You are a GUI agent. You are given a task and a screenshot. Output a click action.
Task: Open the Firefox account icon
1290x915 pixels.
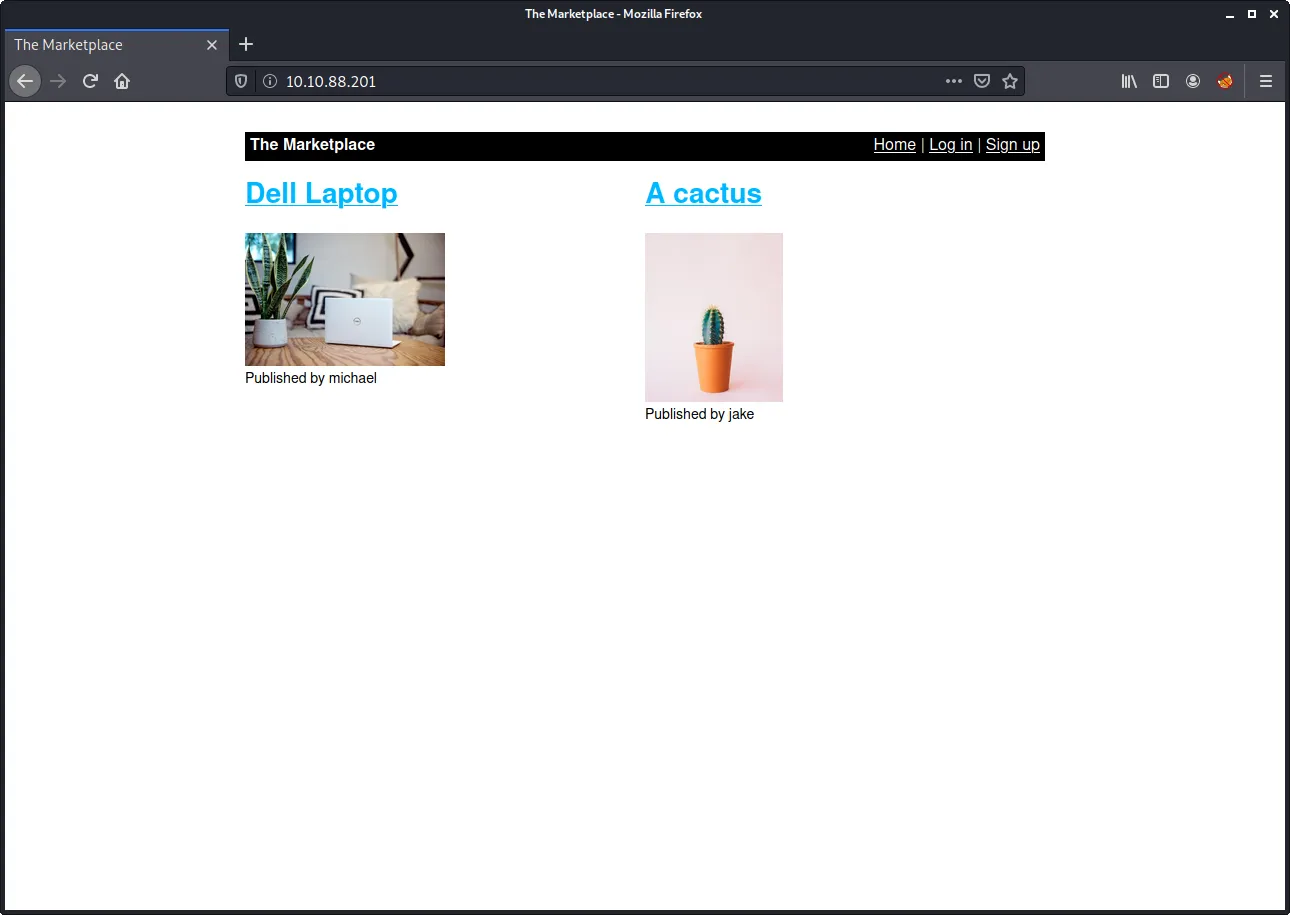pyautogui.click(x=1193, y=81)
